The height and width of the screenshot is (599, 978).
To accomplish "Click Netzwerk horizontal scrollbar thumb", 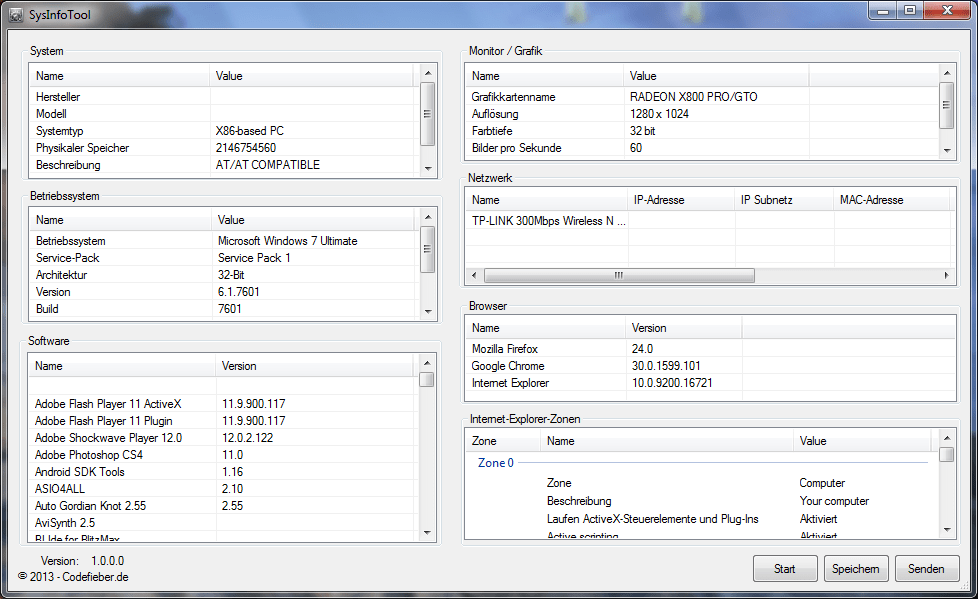I will pyautogui.click(x=619, y=275).
